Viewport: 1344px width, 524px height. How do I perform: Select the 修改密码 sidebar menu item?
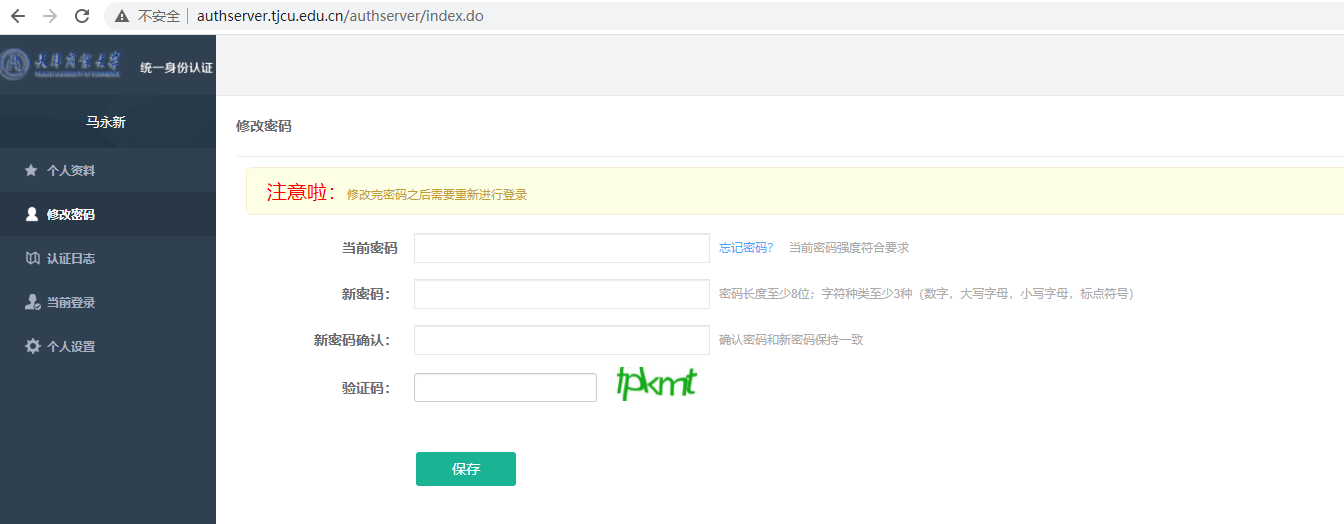[70, 214]
